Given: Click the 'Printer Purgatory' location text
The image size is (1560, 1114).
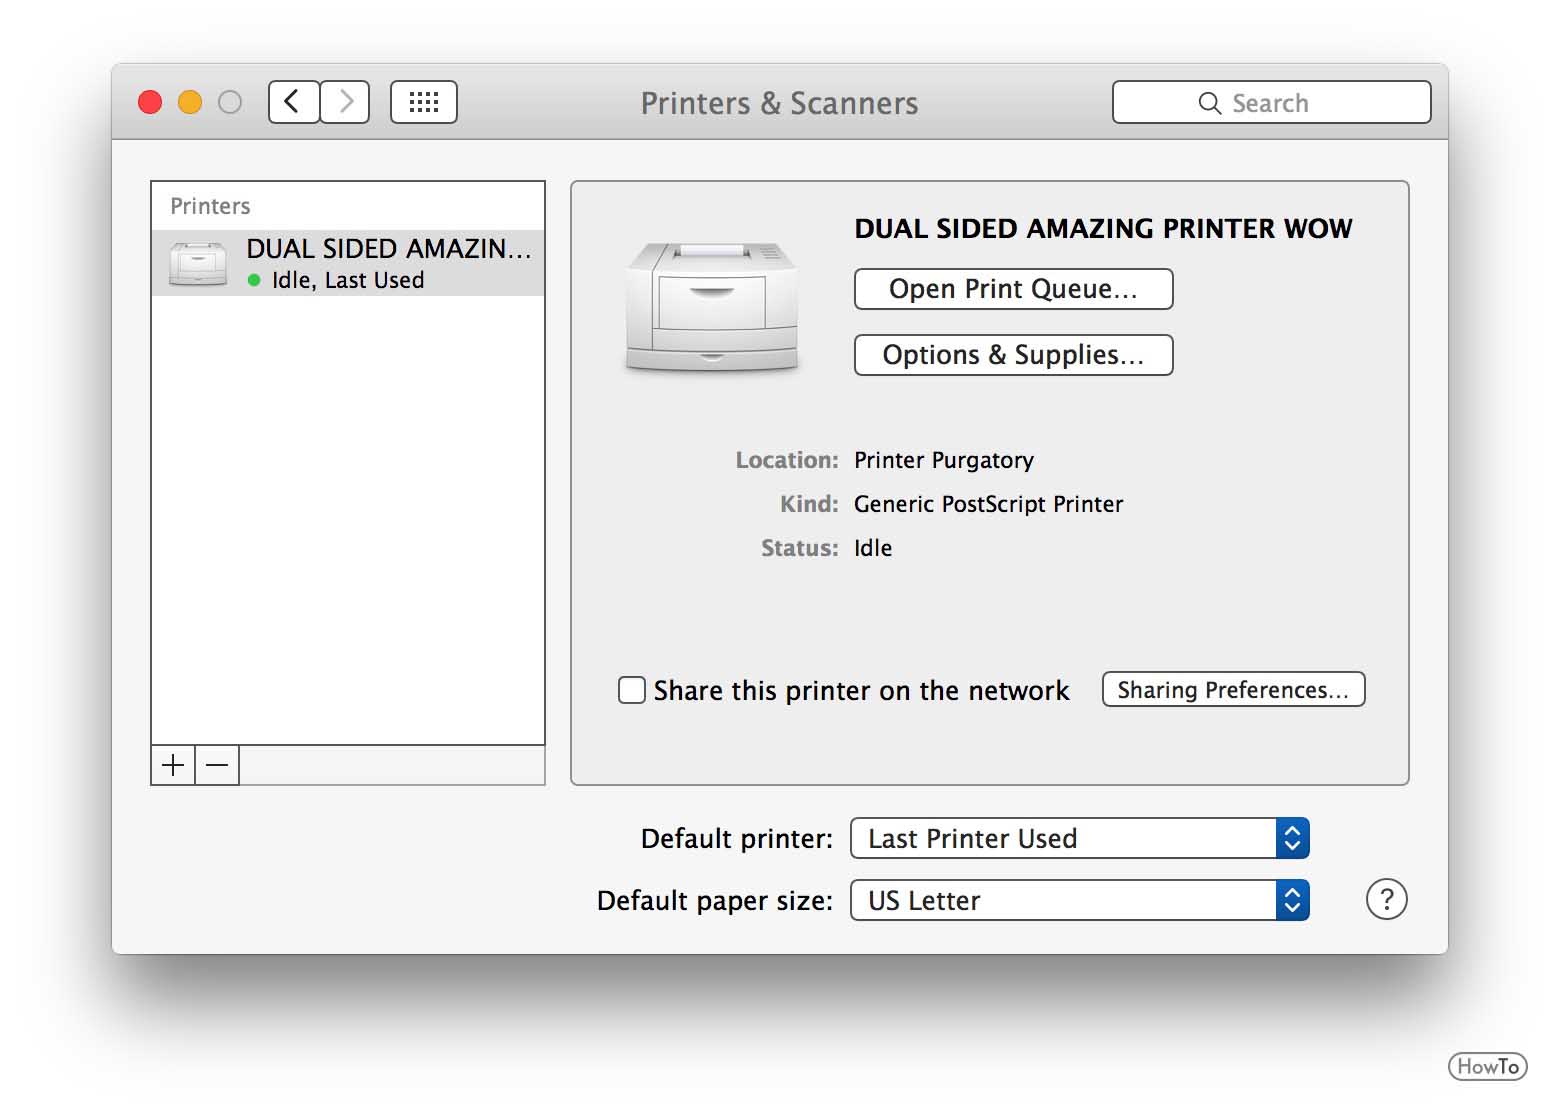Looking at the screenshot, I should tap(943, 460).
